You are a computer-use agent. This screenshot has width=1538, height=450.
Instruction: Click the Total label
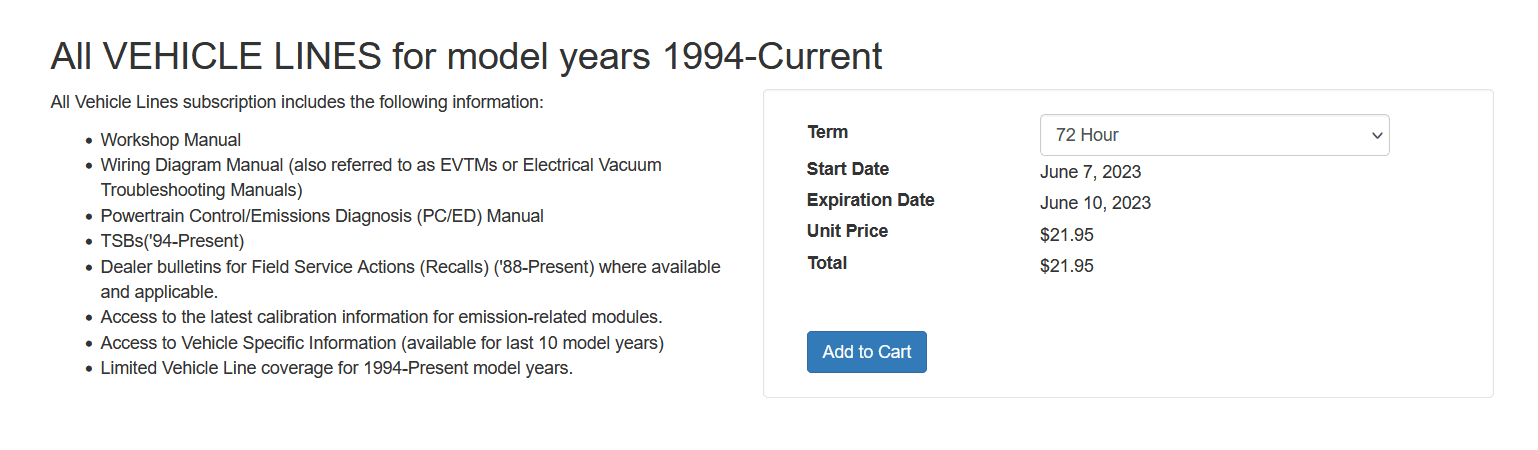click(x=827, y=263)
